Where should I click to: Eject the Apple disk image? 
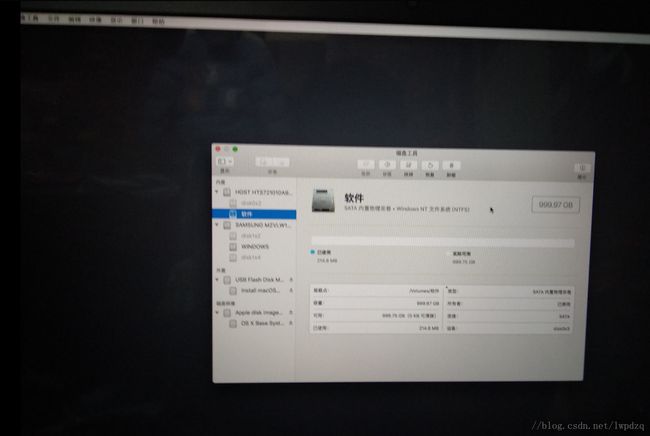[x=291, y=312]
